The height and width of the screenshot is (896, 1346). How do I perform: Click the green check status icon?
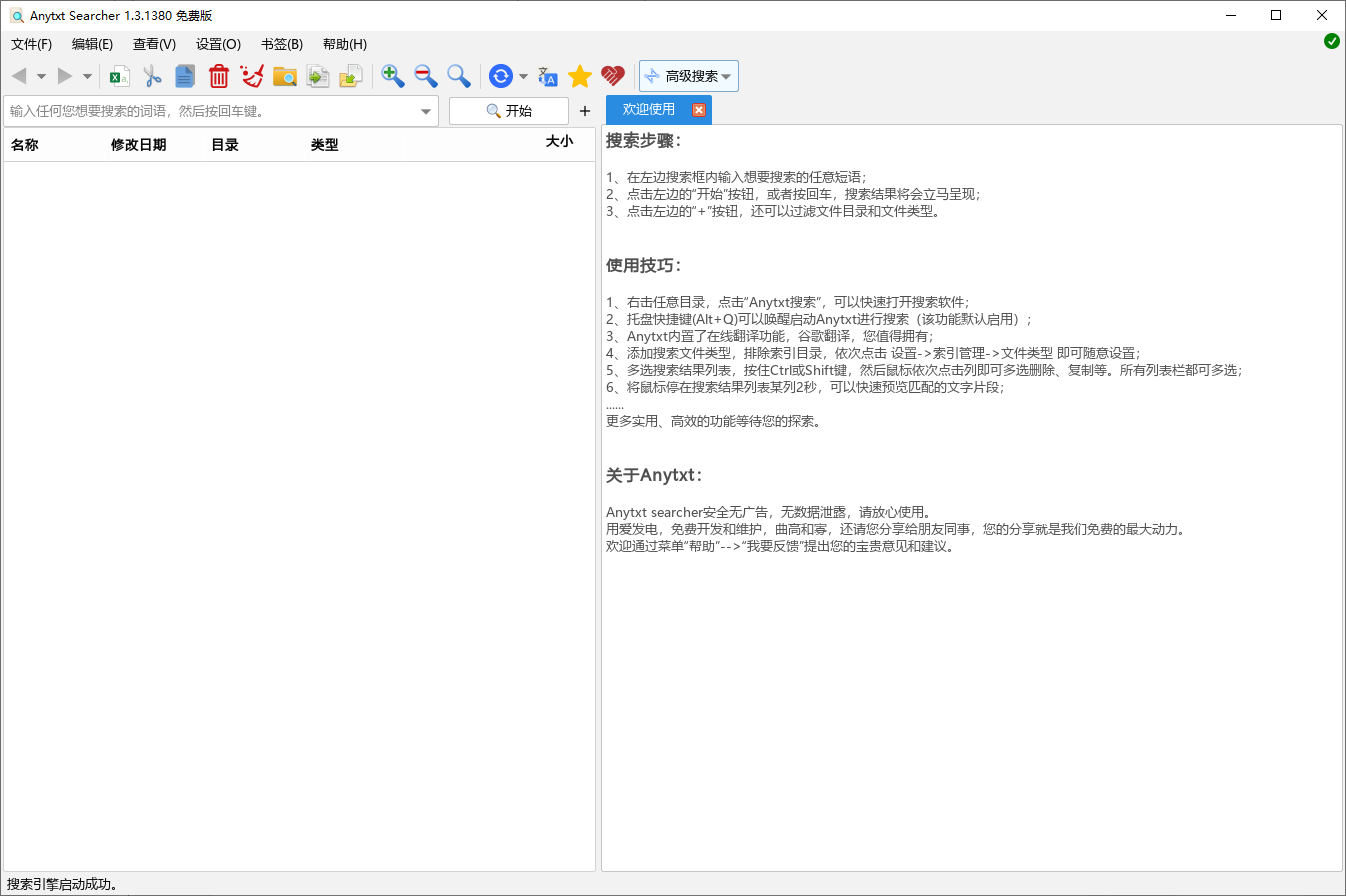1332,41
